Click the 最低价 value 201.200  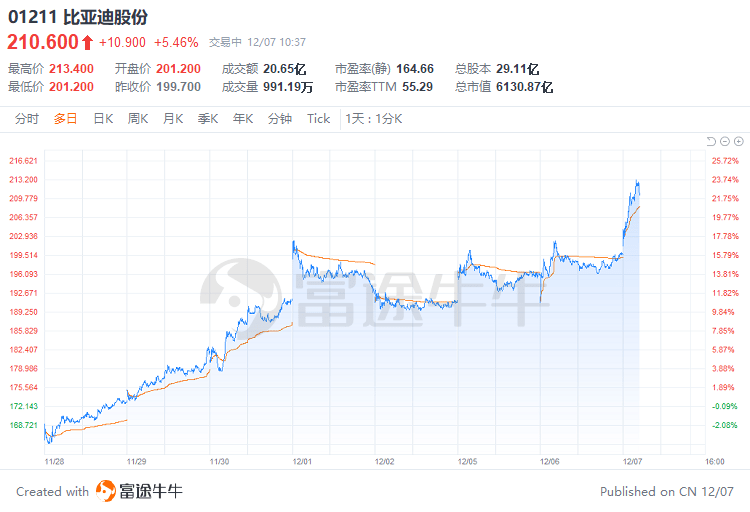(x=71, y=87)
